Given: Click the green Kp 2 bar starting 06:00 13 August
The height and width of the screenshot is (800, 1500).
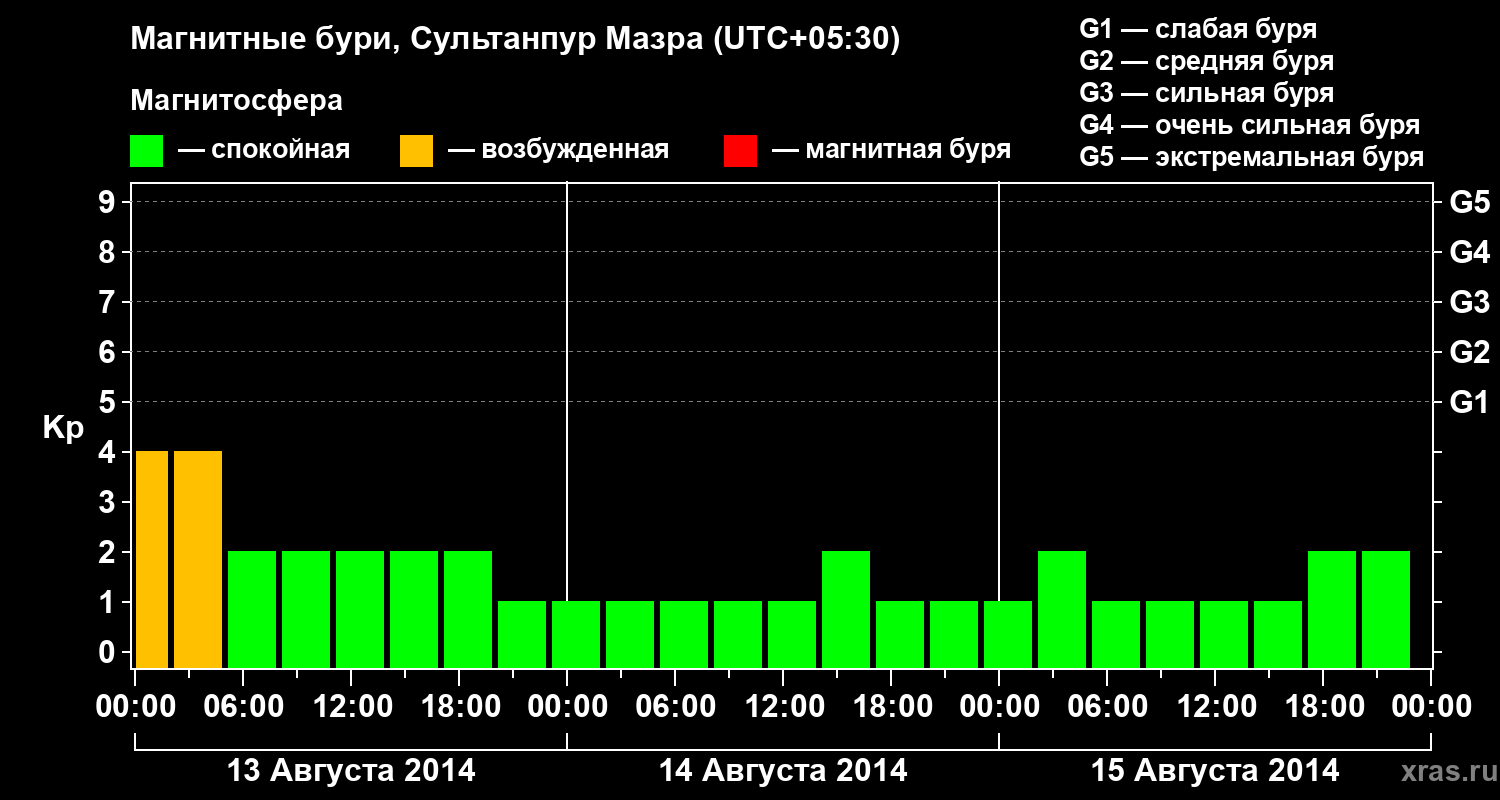Looking at the screenshot, I should point(252,609).
